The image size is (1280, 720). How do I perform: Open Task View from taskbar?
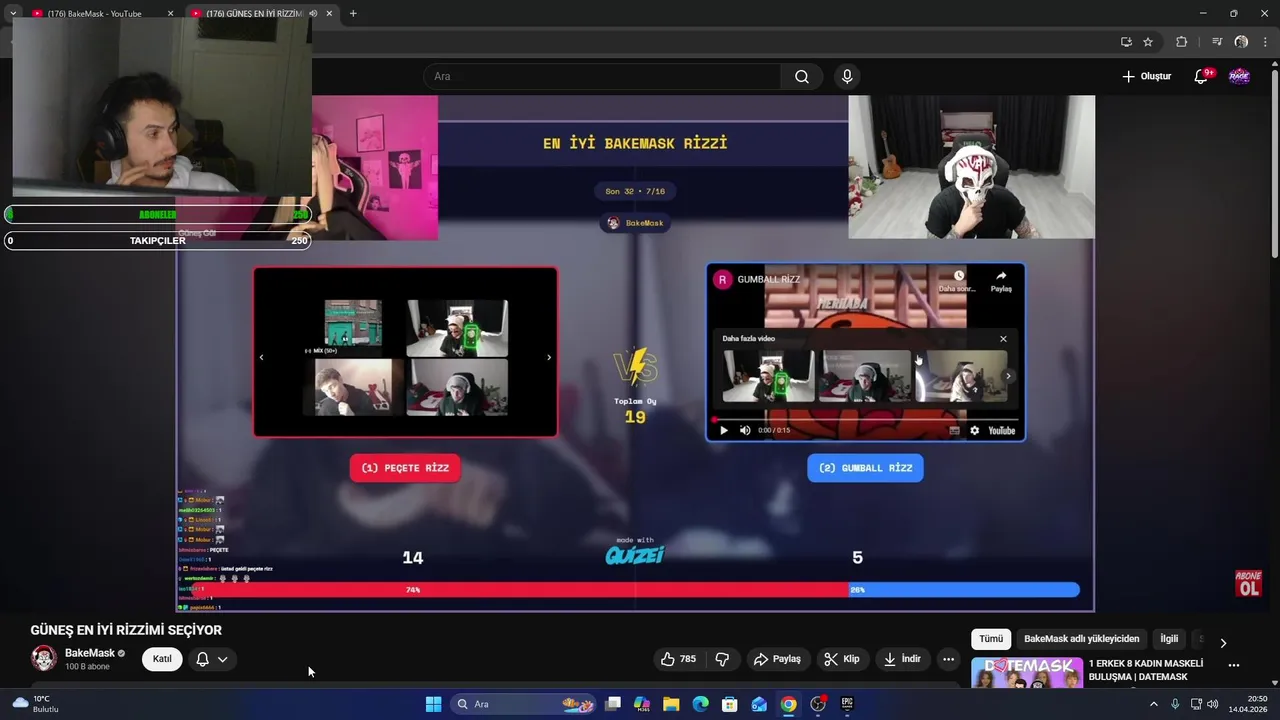click(613, 704)
